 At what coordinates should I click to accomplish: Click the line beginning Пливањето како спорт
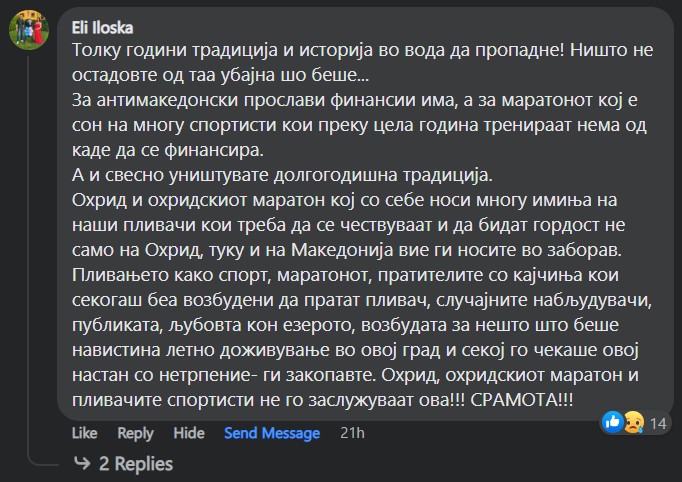click(345, 275)
